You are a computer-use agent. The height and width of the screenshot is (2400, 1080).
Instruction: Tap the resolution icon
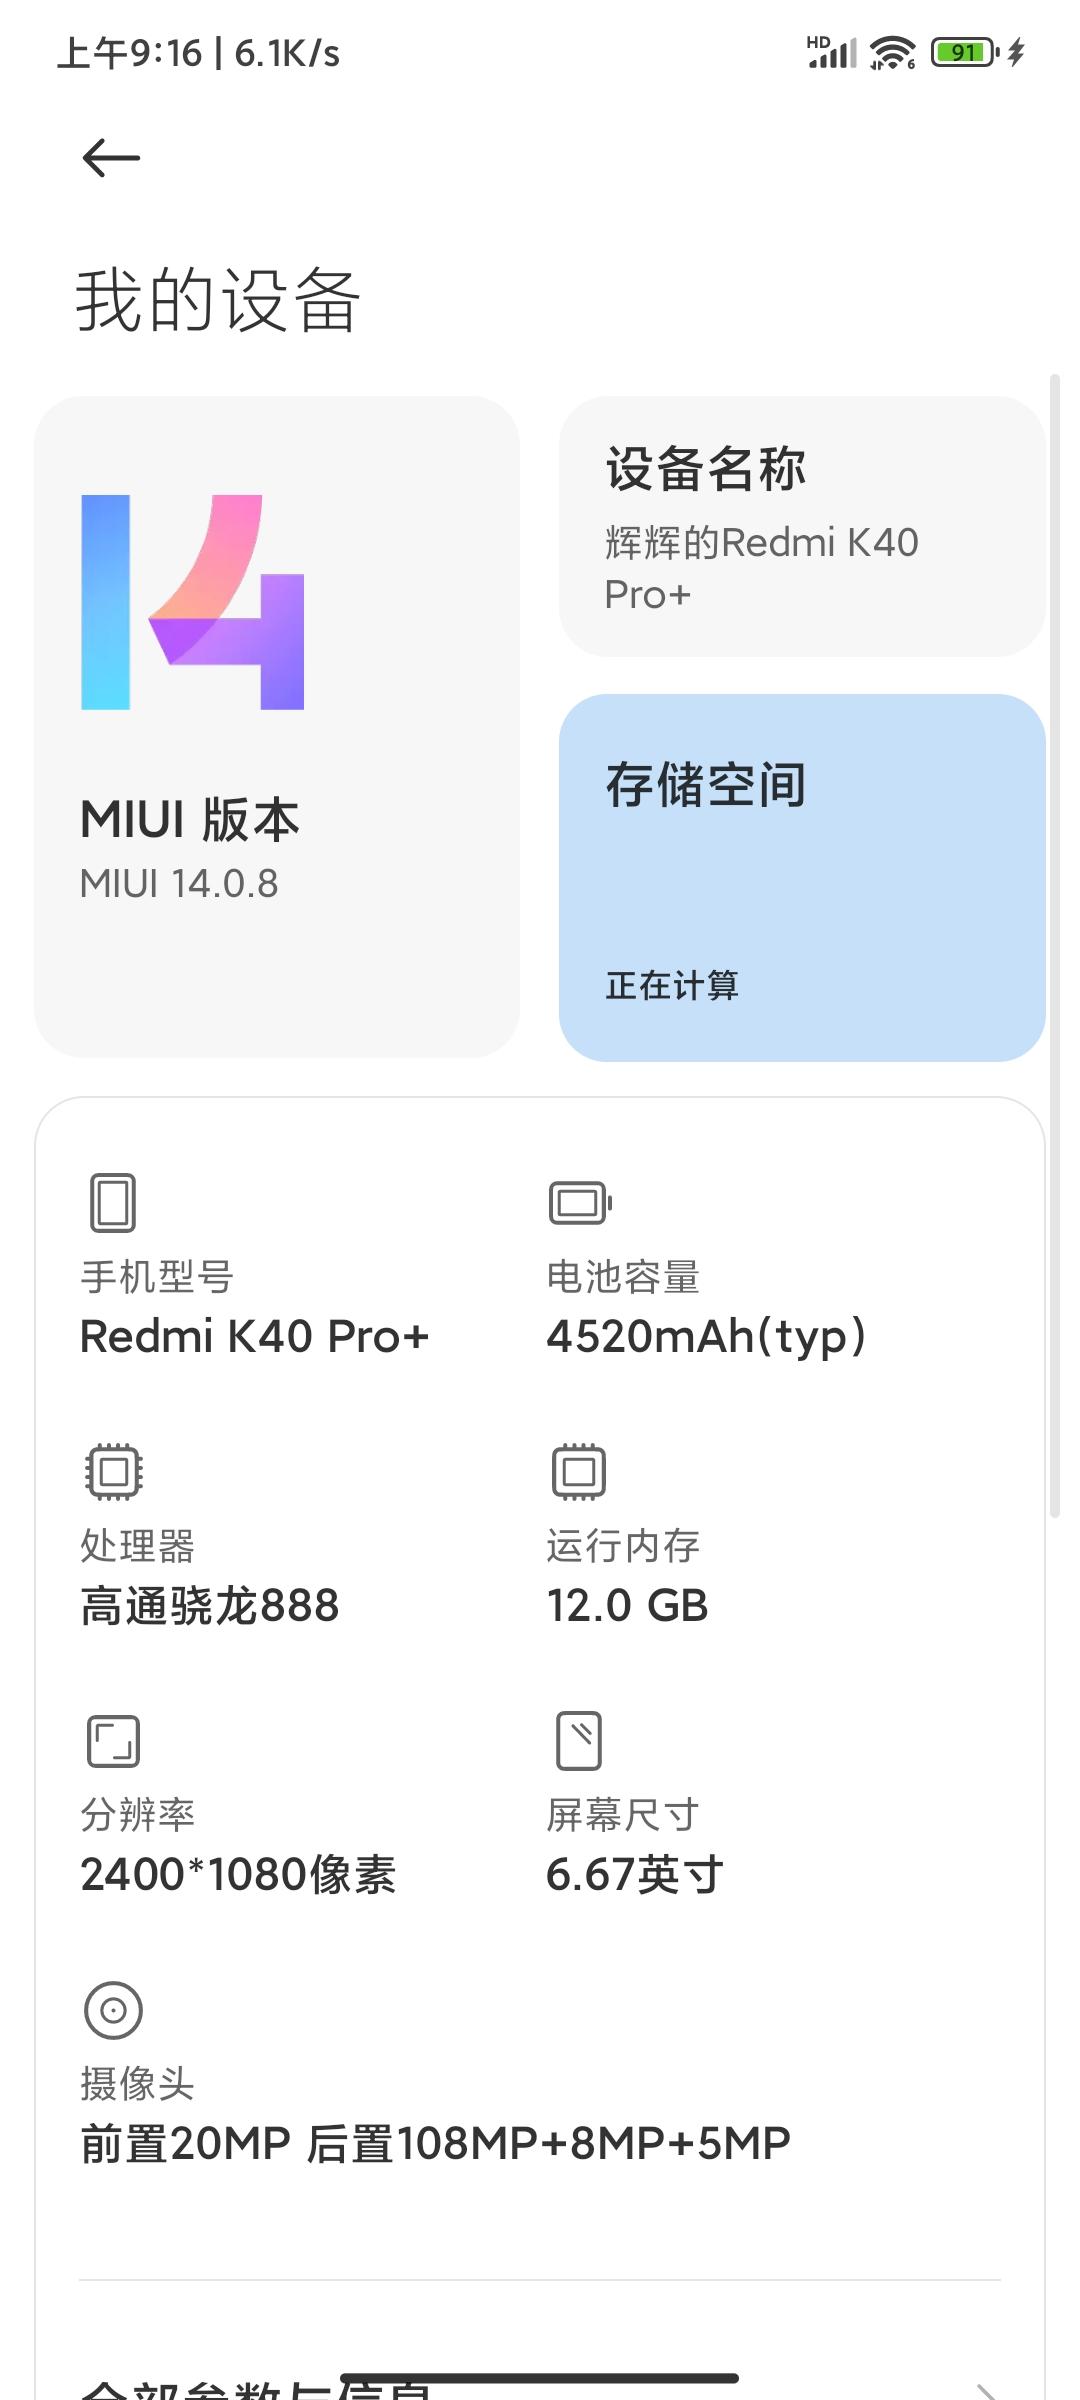pos(113,1741)
